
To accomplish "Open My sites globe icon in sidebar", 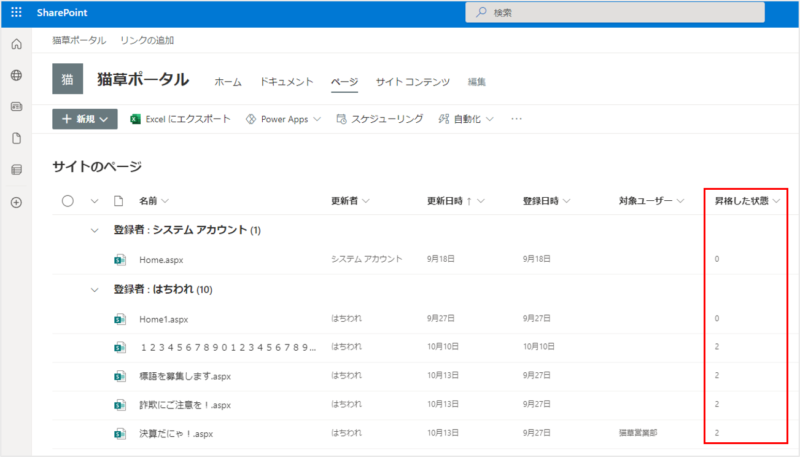I will [x=16, y=75].
